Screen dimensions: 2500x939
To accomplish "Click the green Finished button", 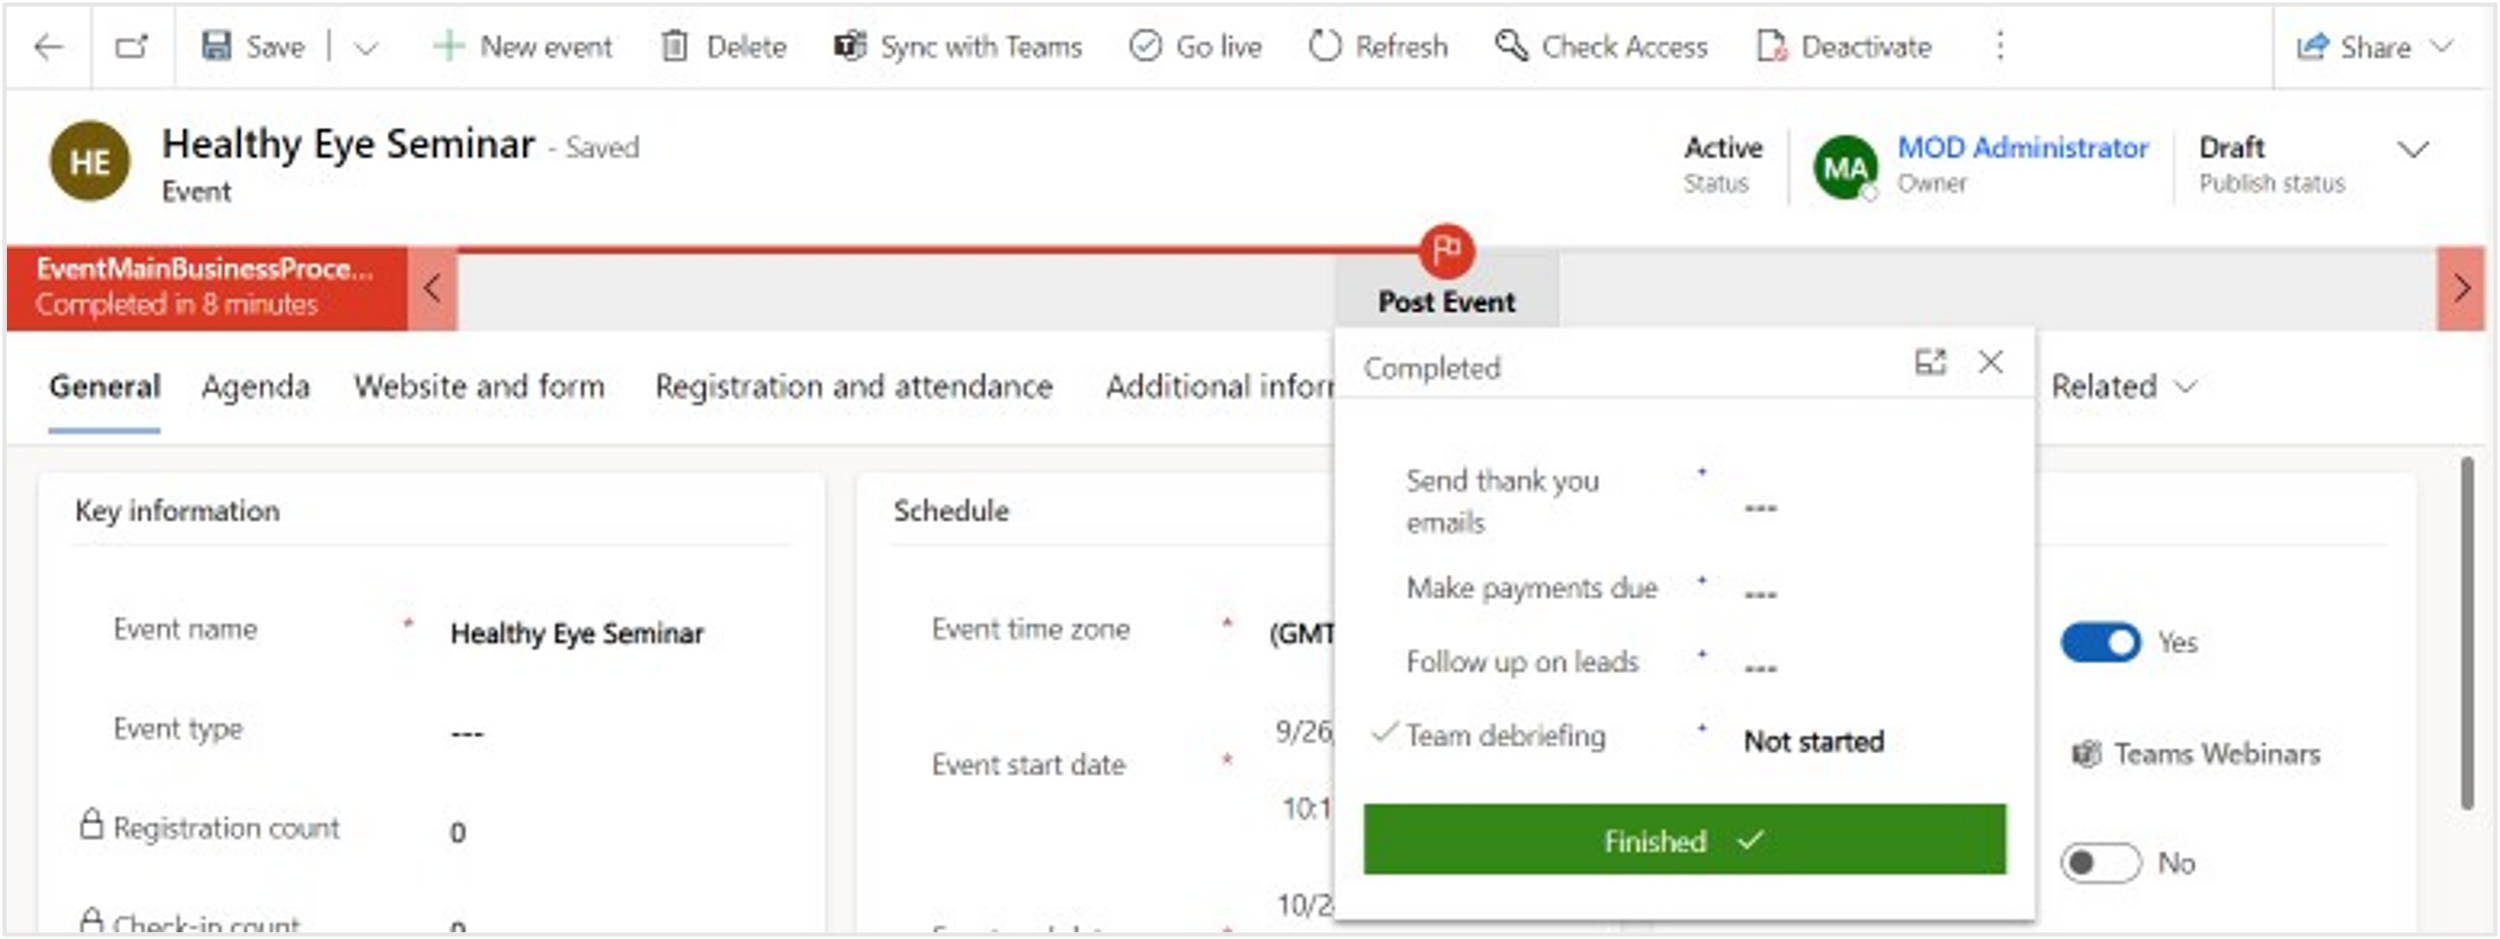I will (1684, 840).
